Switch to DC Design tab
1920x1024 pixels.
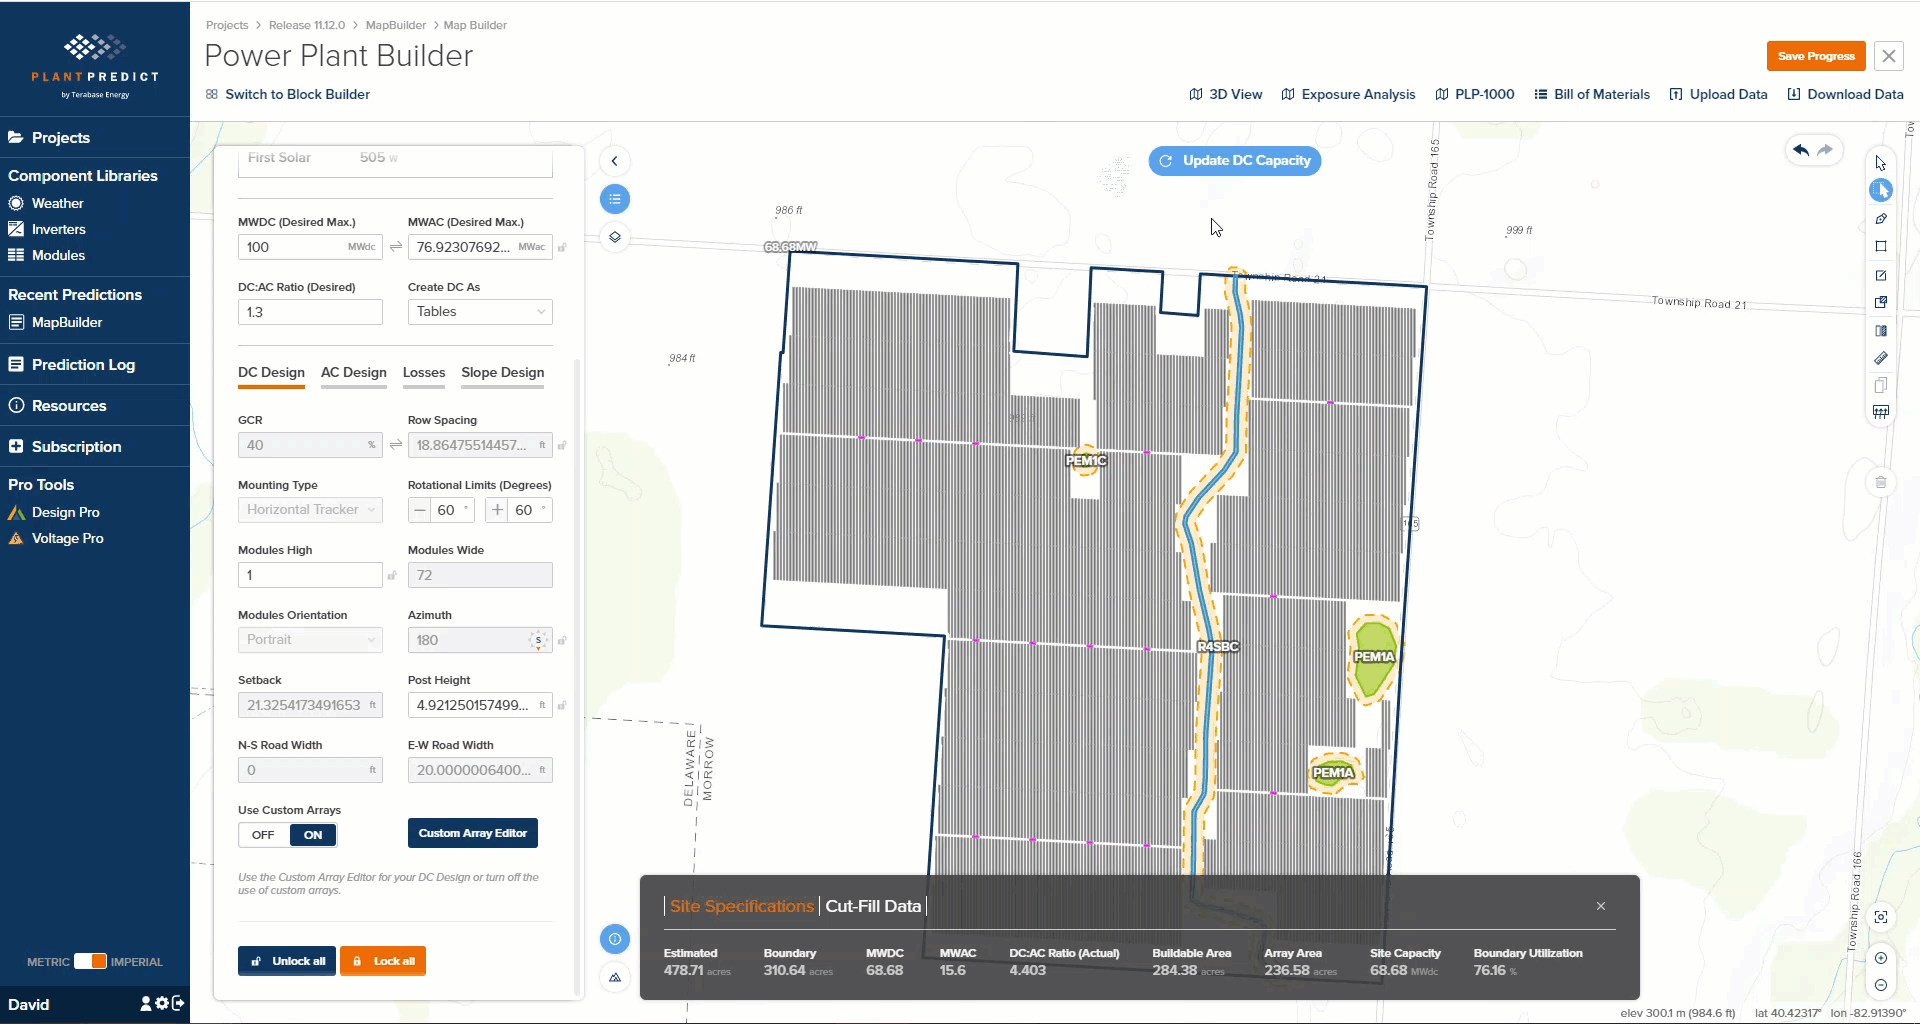click(x=271, y=372)
